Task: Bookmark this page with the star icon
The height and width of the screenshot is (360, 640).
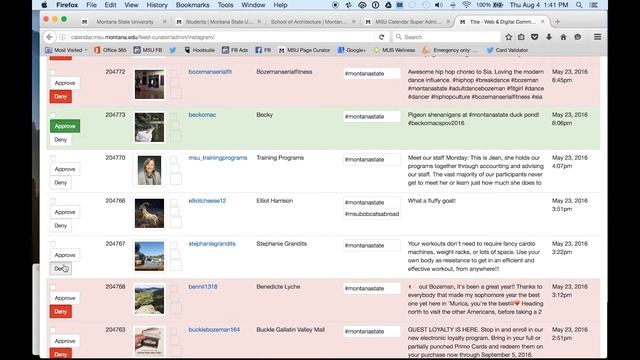Action: click(509, 37)
